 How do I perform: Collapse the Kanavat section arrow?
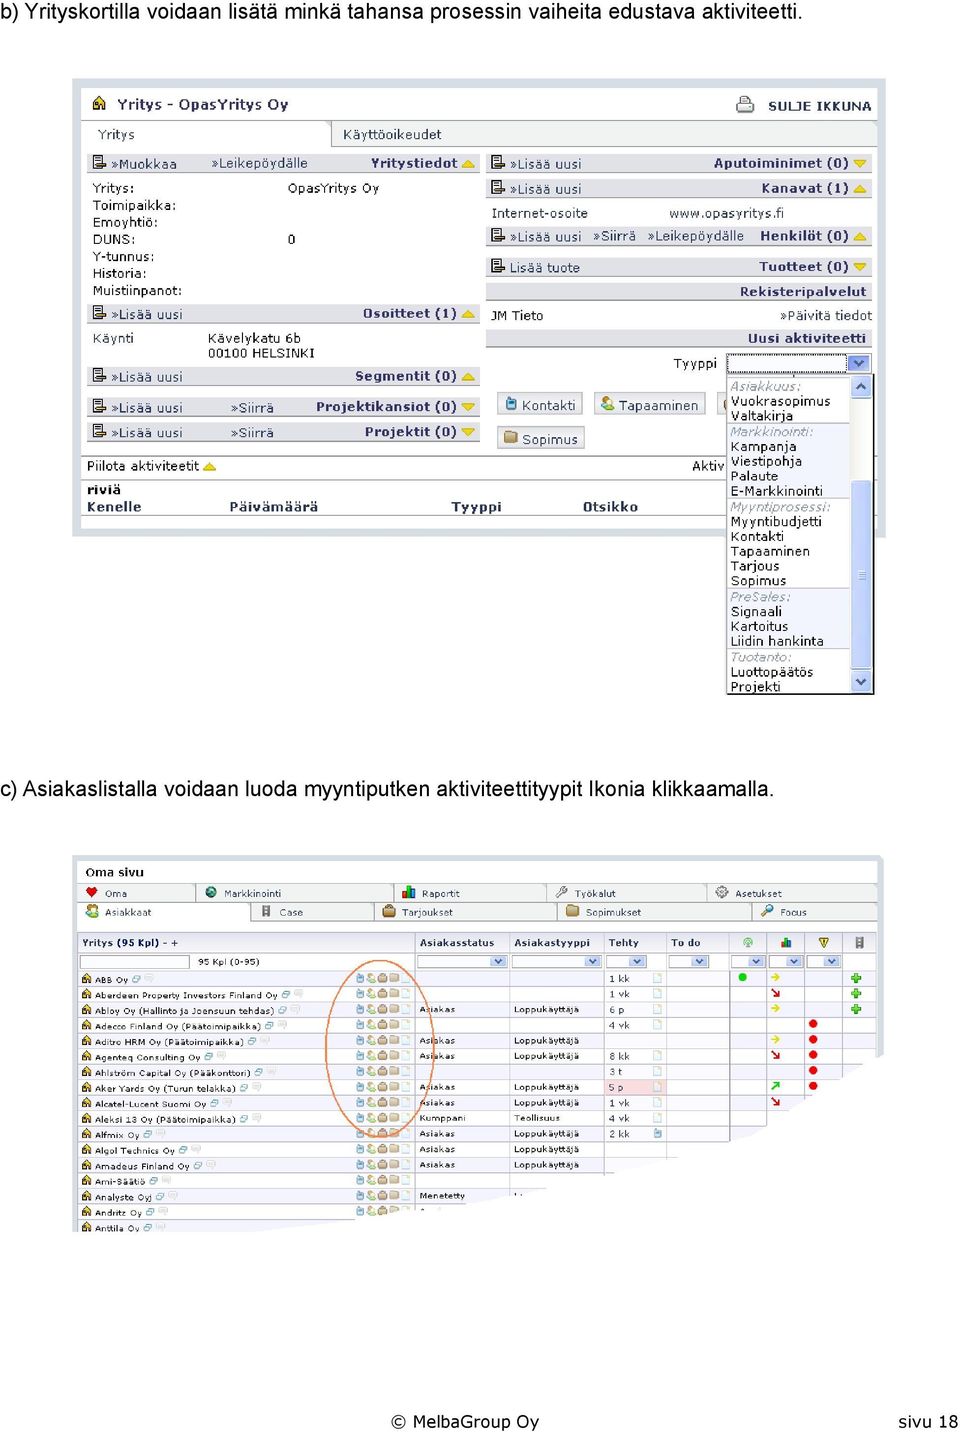point(860,188)
